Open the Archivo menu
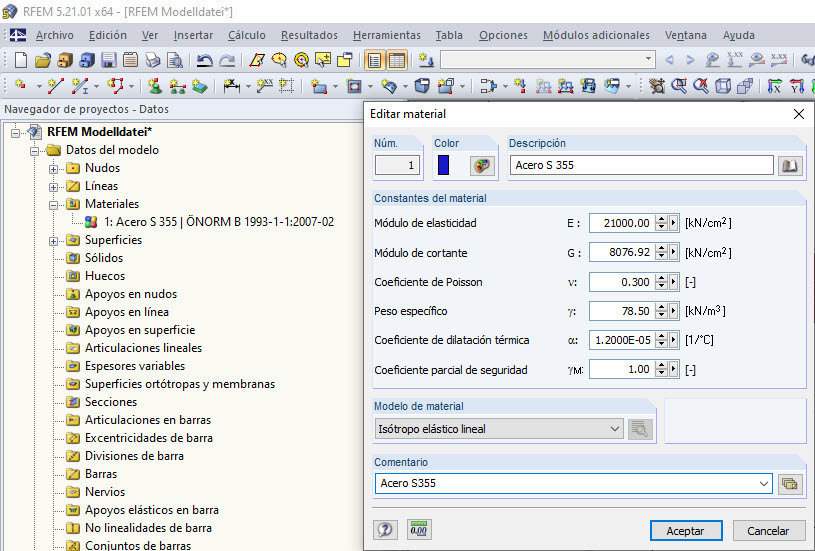 click(55, 35)
